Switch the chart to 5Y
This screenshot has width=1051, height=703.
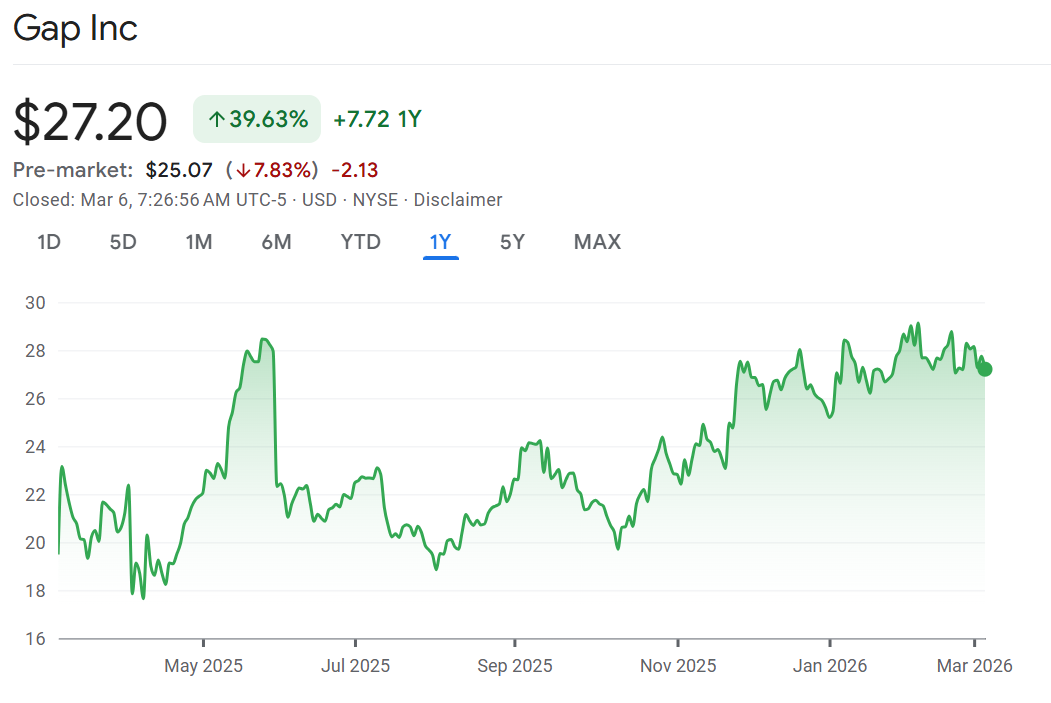point(512,242)
